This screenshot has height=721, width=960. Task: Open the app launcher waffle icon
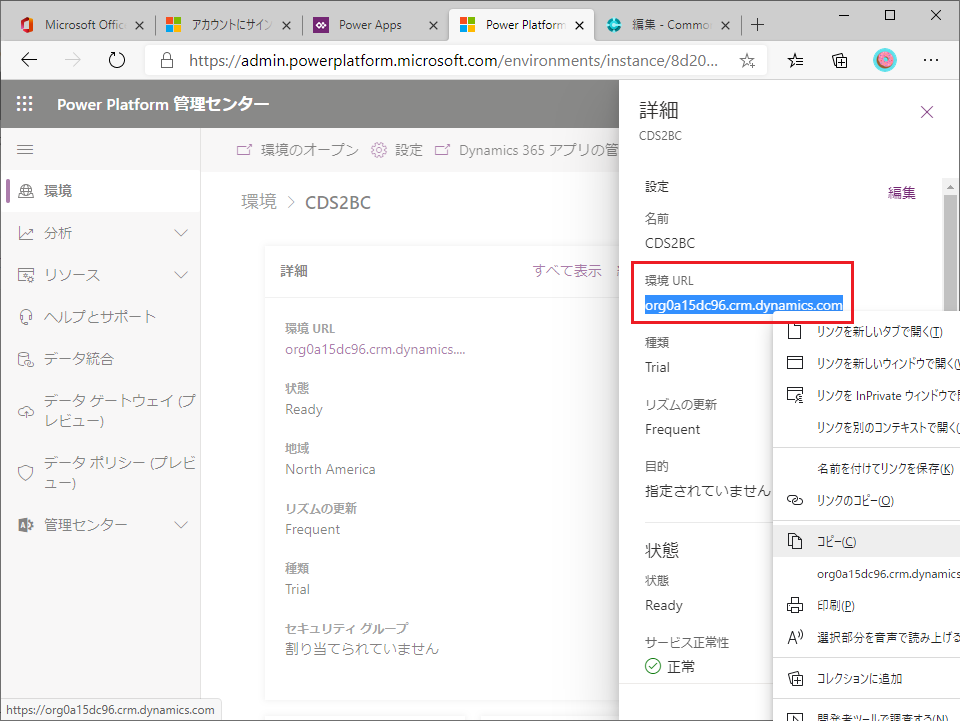coord(24,103)
